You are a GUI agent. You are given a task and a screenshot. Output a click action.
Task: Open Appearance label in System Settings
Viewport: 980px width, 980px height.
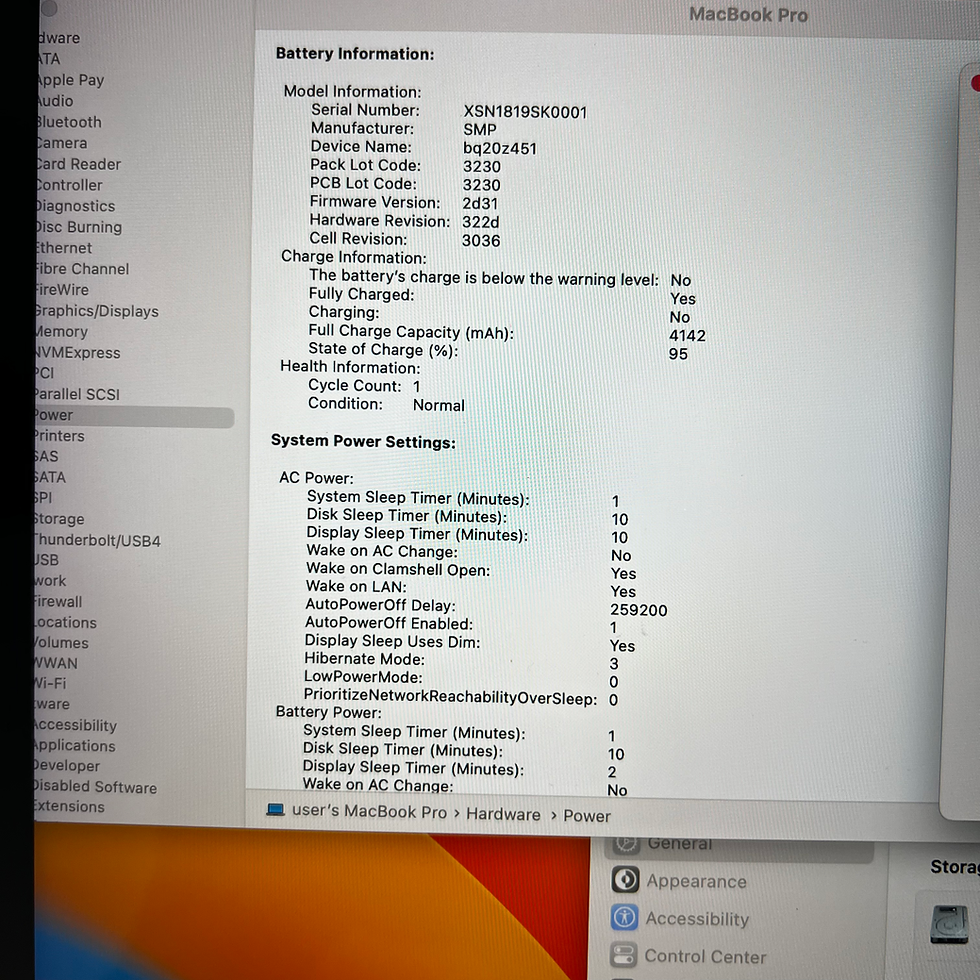coord(696,881)
